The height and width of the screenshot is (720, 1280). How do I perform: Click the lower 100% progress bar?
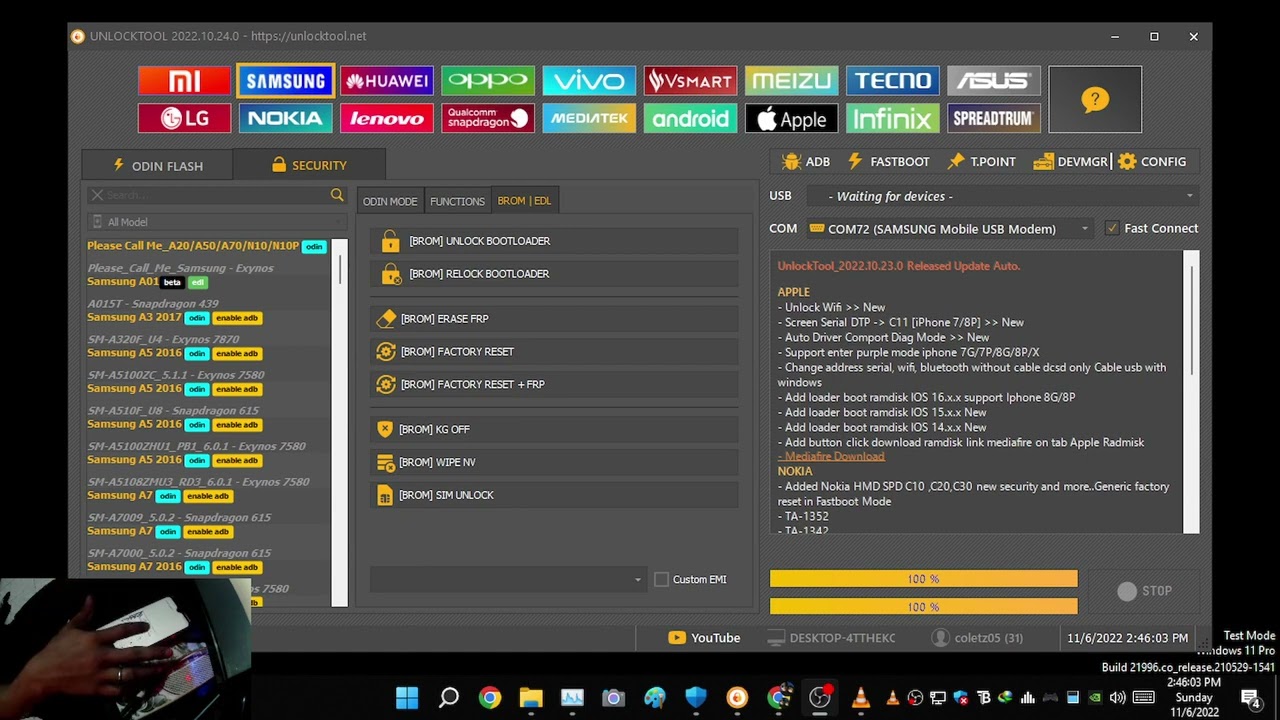pyautogui.click(x=923, y=607)
